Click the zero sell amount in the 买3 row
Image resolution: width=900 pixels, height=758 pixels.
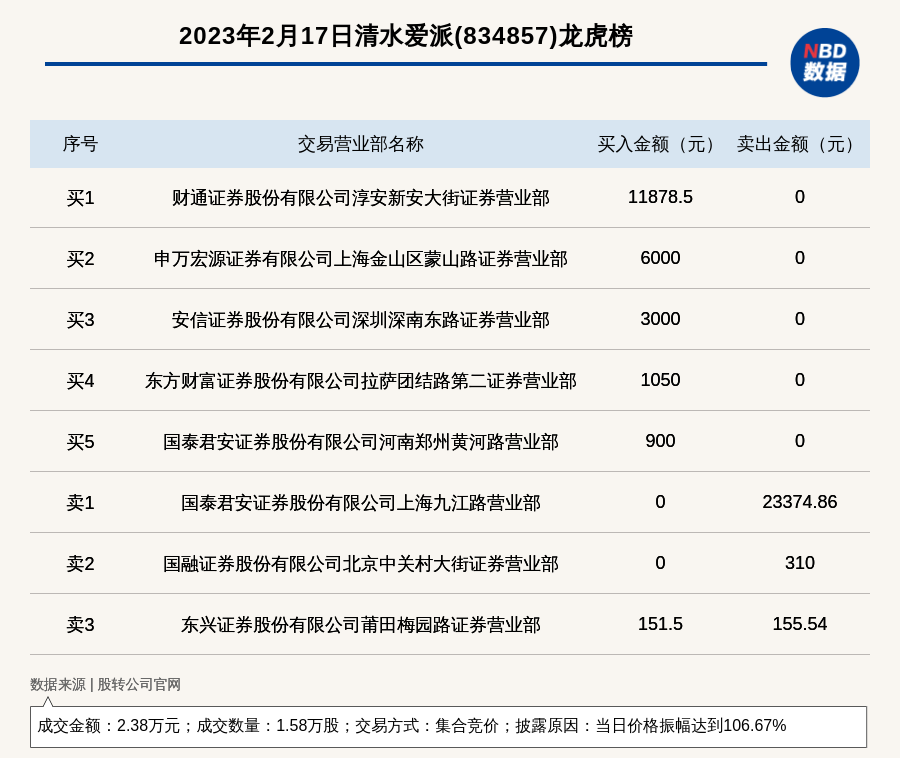tap(800, 319)
